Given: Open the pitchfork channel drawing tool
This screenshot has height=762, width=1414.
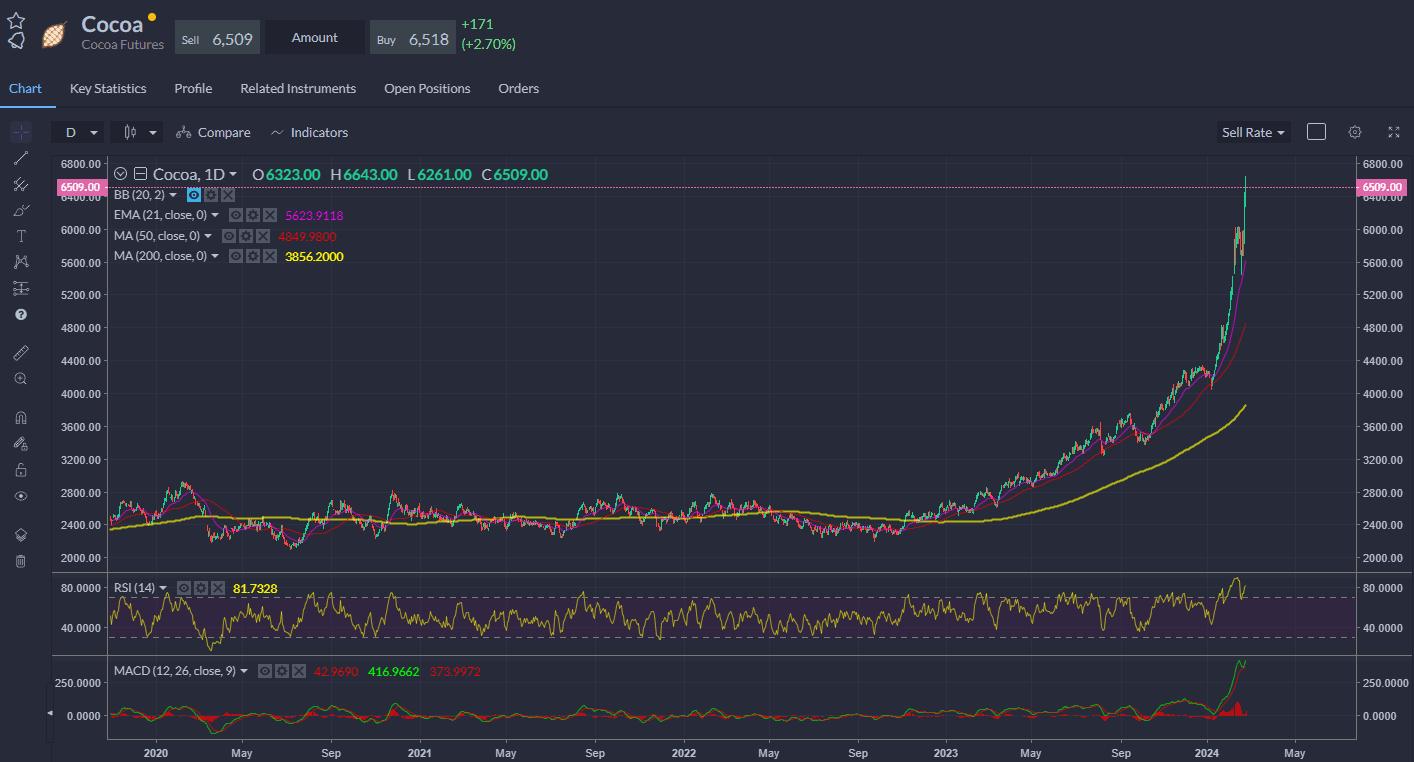Looking at the screenshot, I should coord(21,184).
